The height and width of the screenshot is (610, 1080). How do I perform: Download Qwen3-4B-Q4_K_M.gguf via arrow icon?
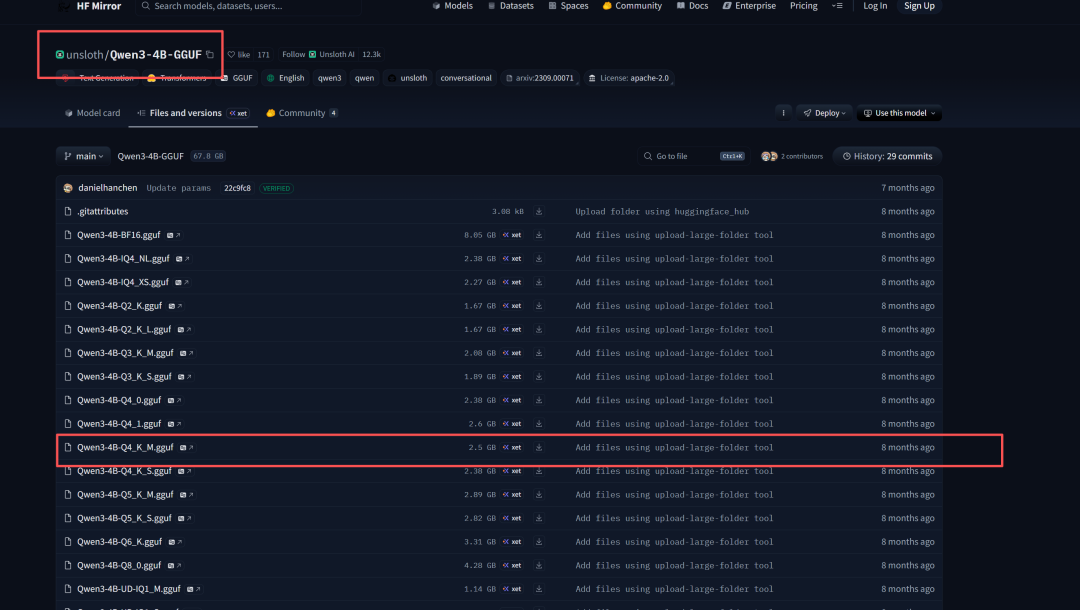pyautogui.click(x=539, y=448)
